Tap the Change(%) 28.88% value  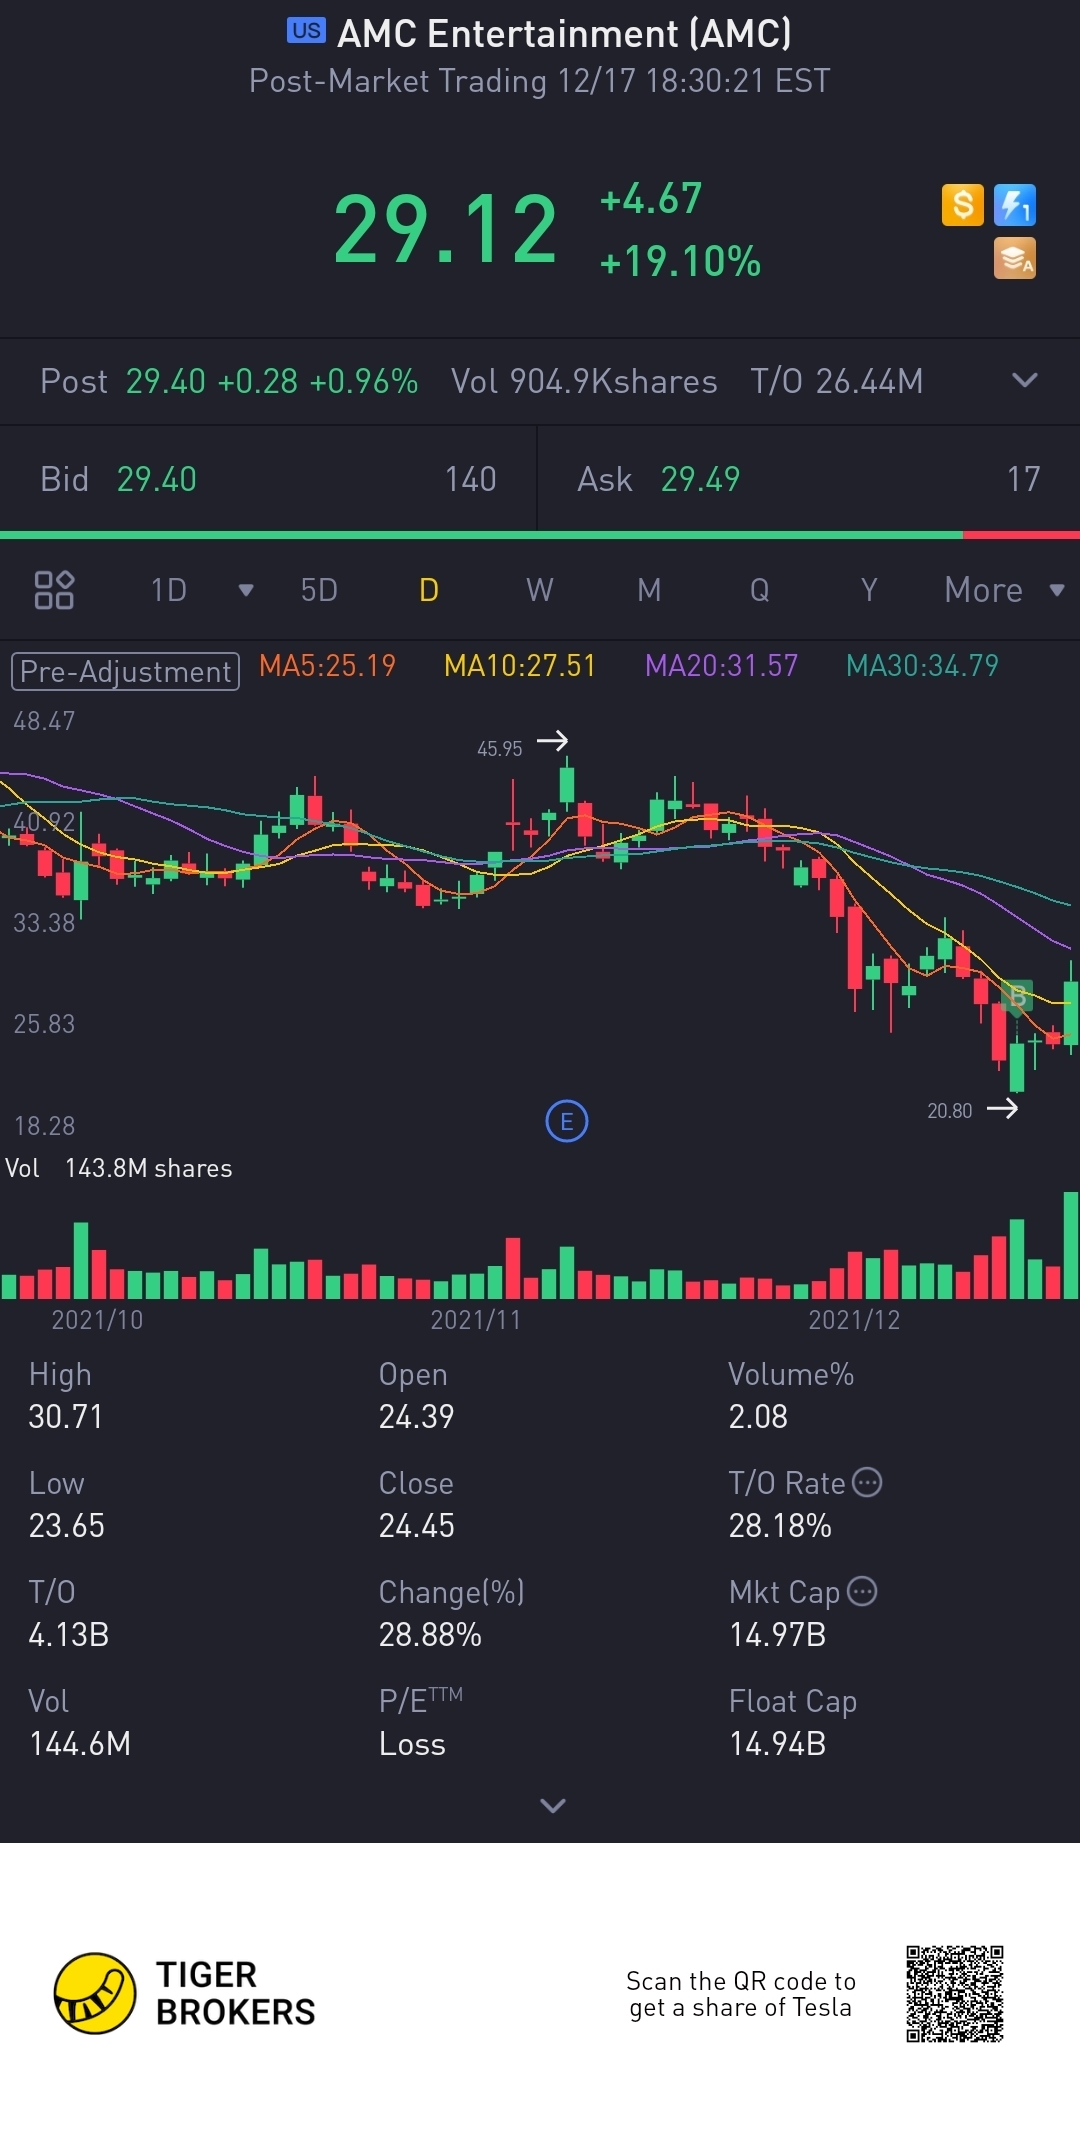430,1634
